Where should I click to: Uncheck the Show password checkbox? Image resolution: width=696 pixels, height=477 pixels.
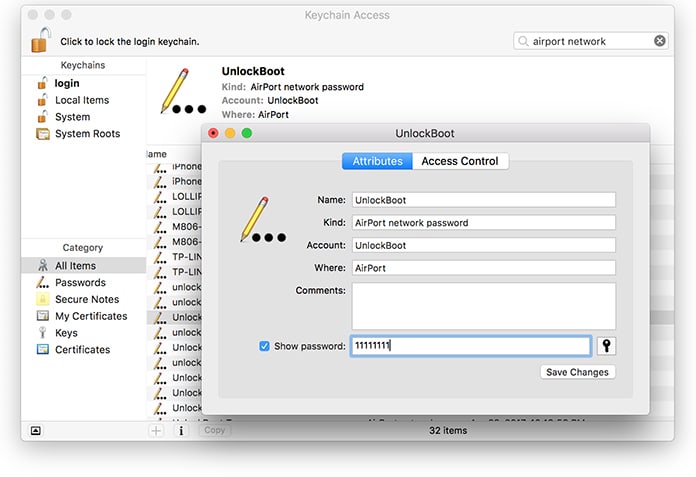click(x=264, y=346)
